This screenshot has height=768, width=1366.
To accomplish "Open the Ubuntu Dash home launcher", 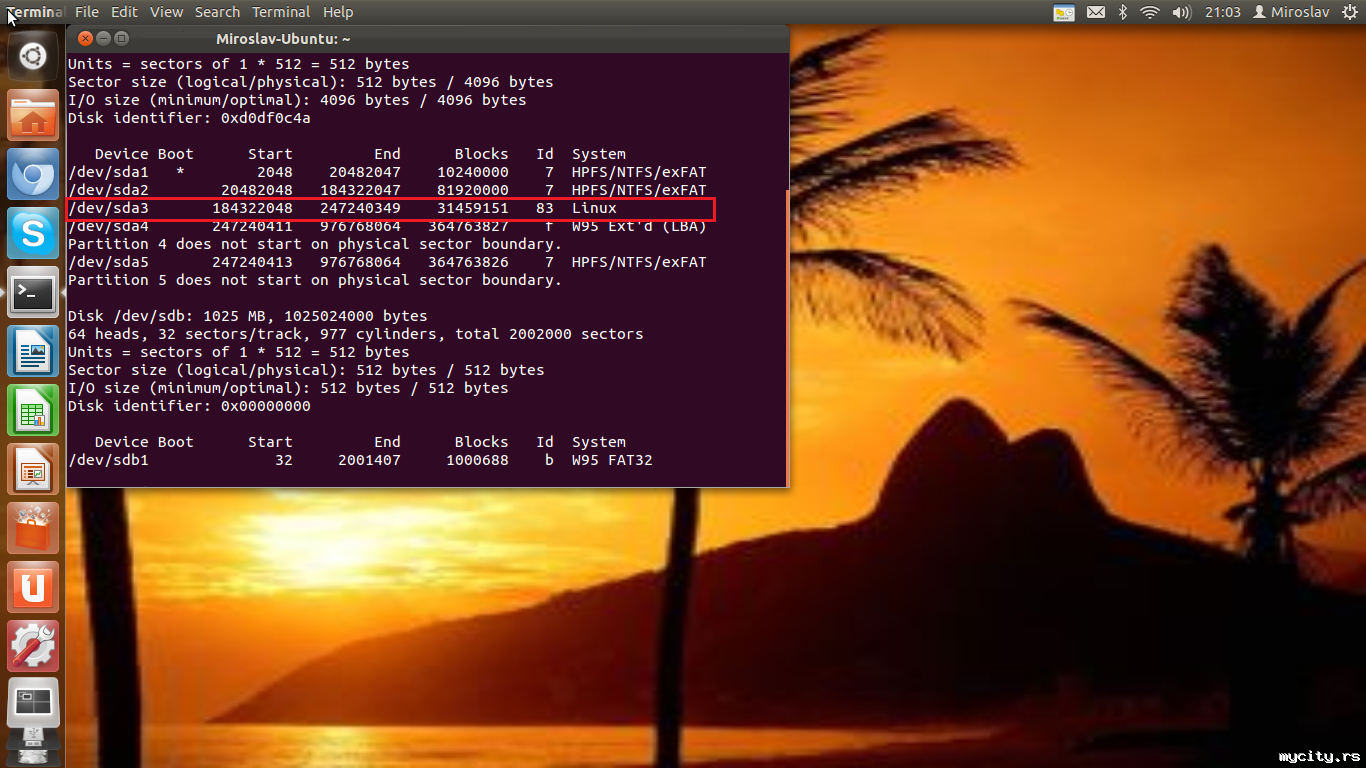I will coord(33,56).
